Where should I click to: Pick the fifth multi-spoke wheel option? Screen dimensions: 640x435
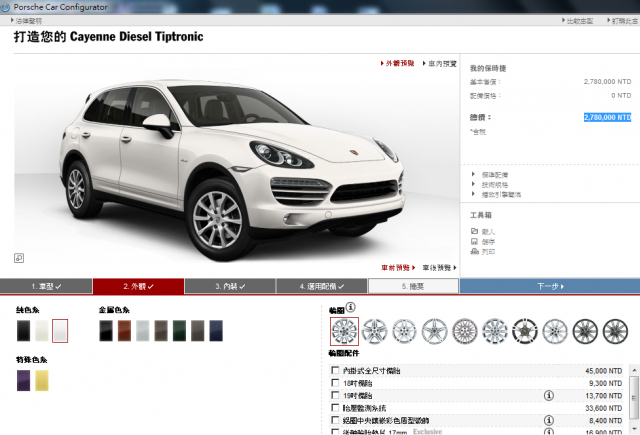(x=464, y=331)
